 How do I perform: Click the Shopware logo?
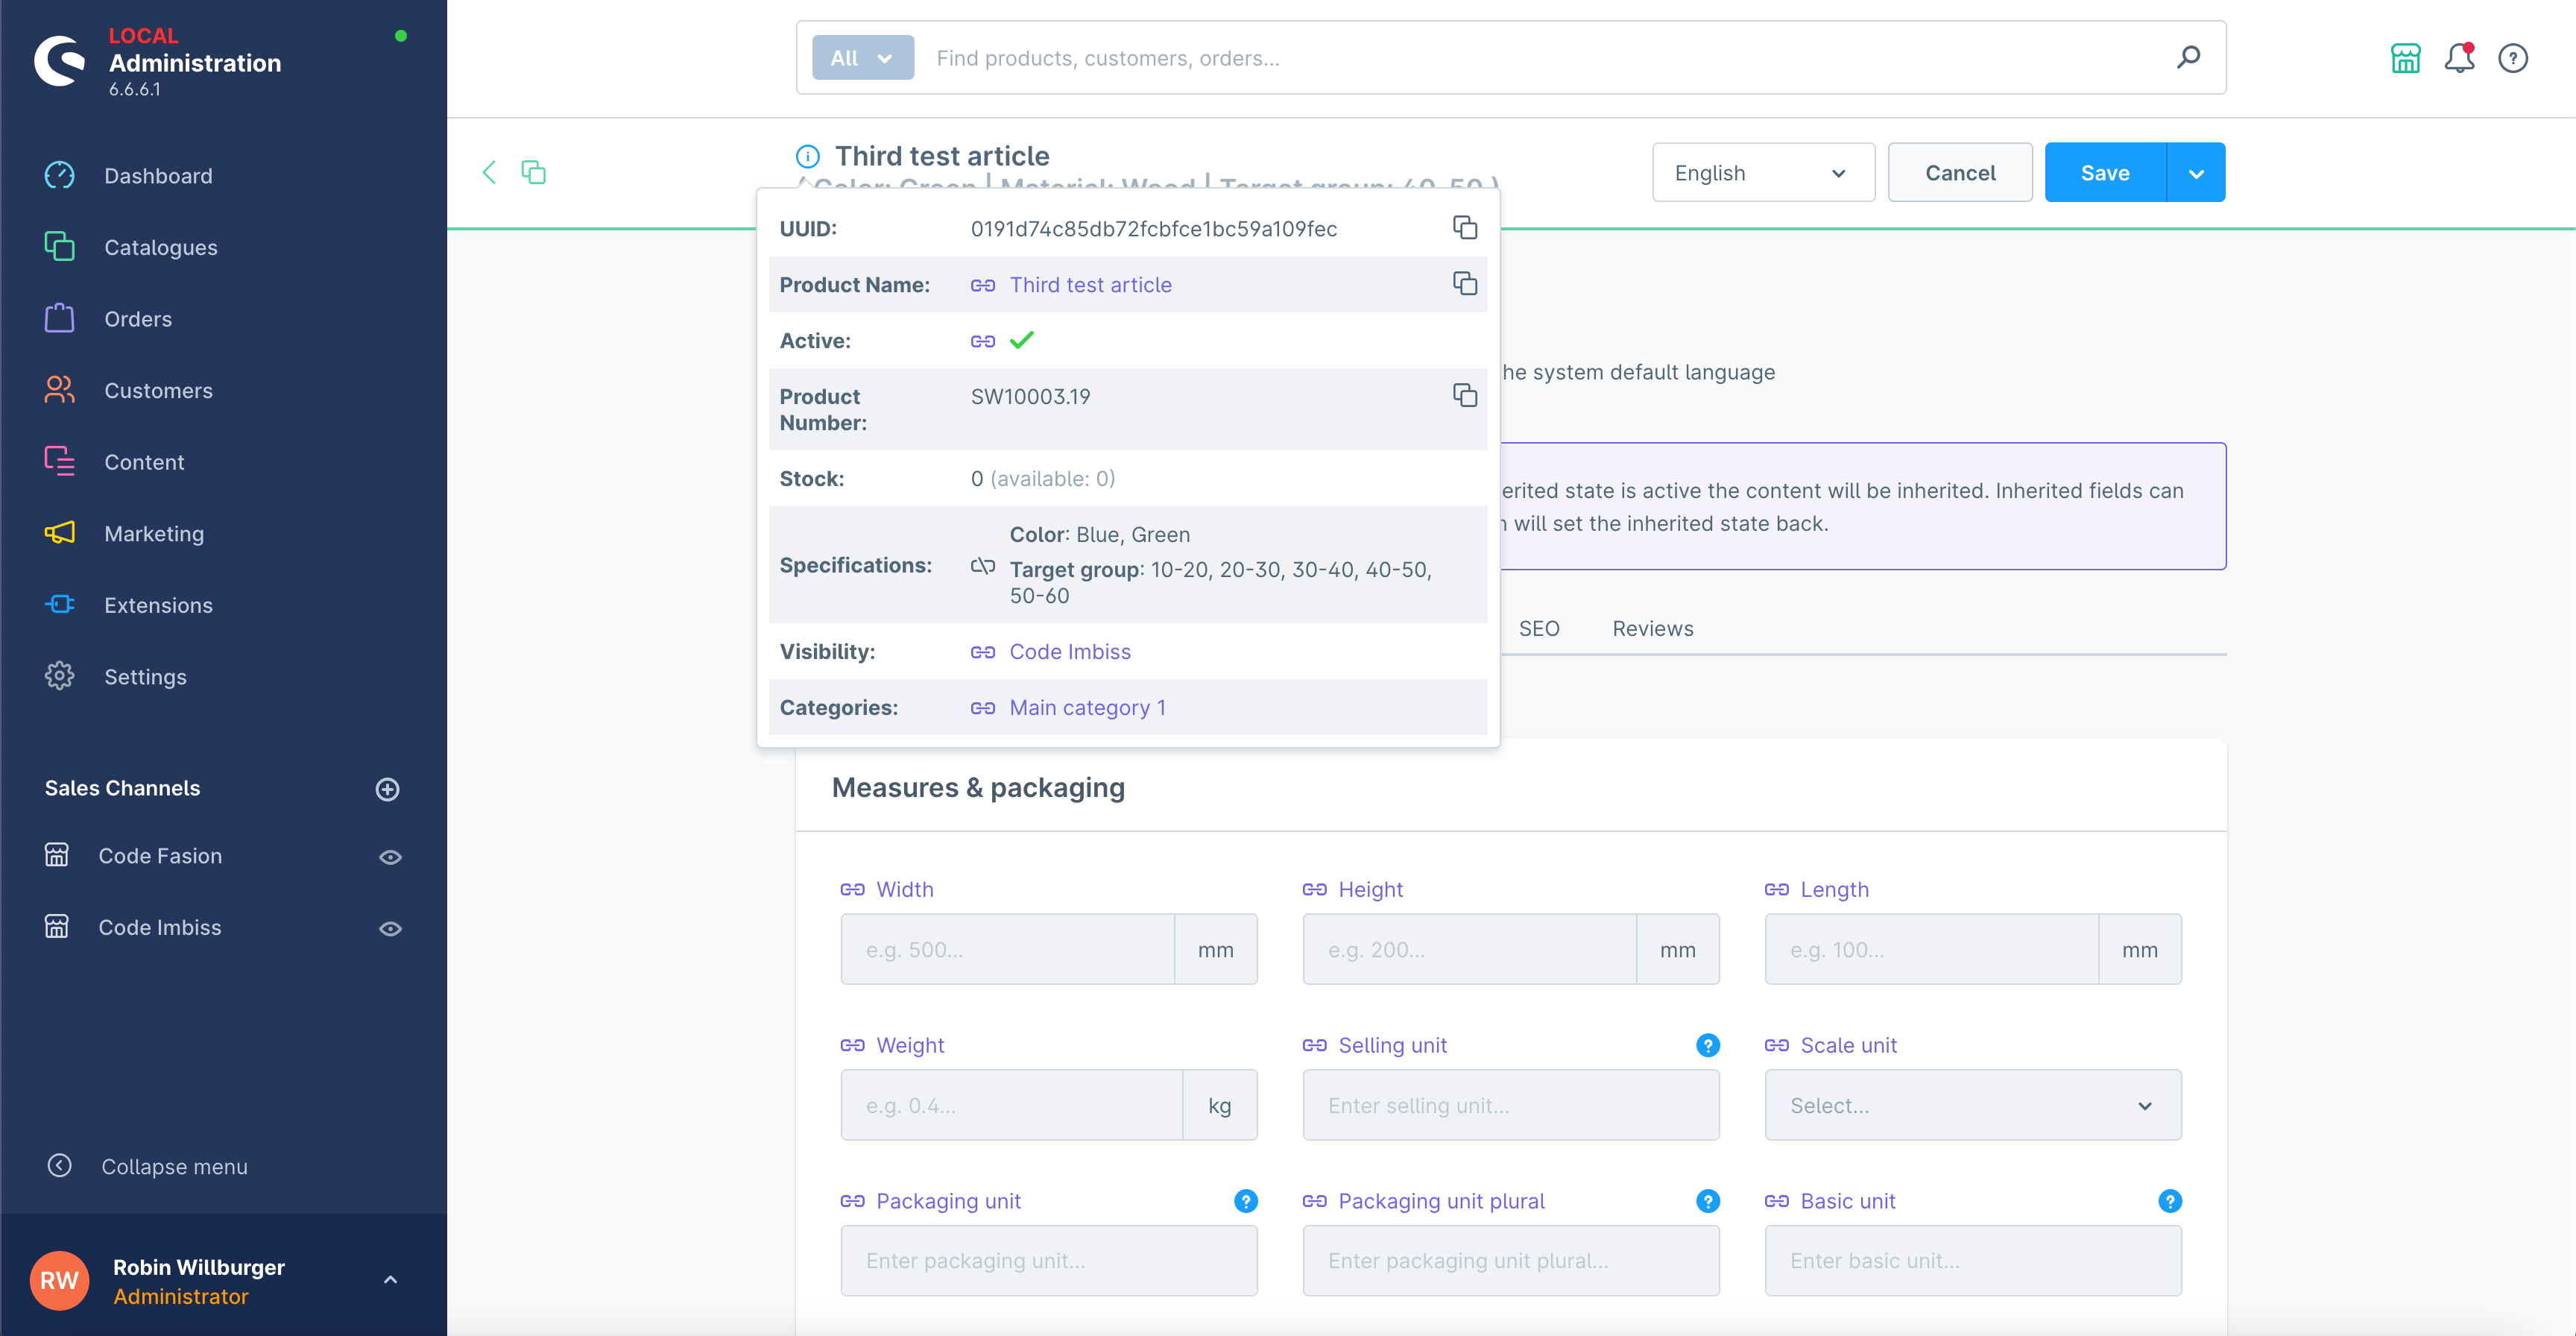click(x=60, y=61)
